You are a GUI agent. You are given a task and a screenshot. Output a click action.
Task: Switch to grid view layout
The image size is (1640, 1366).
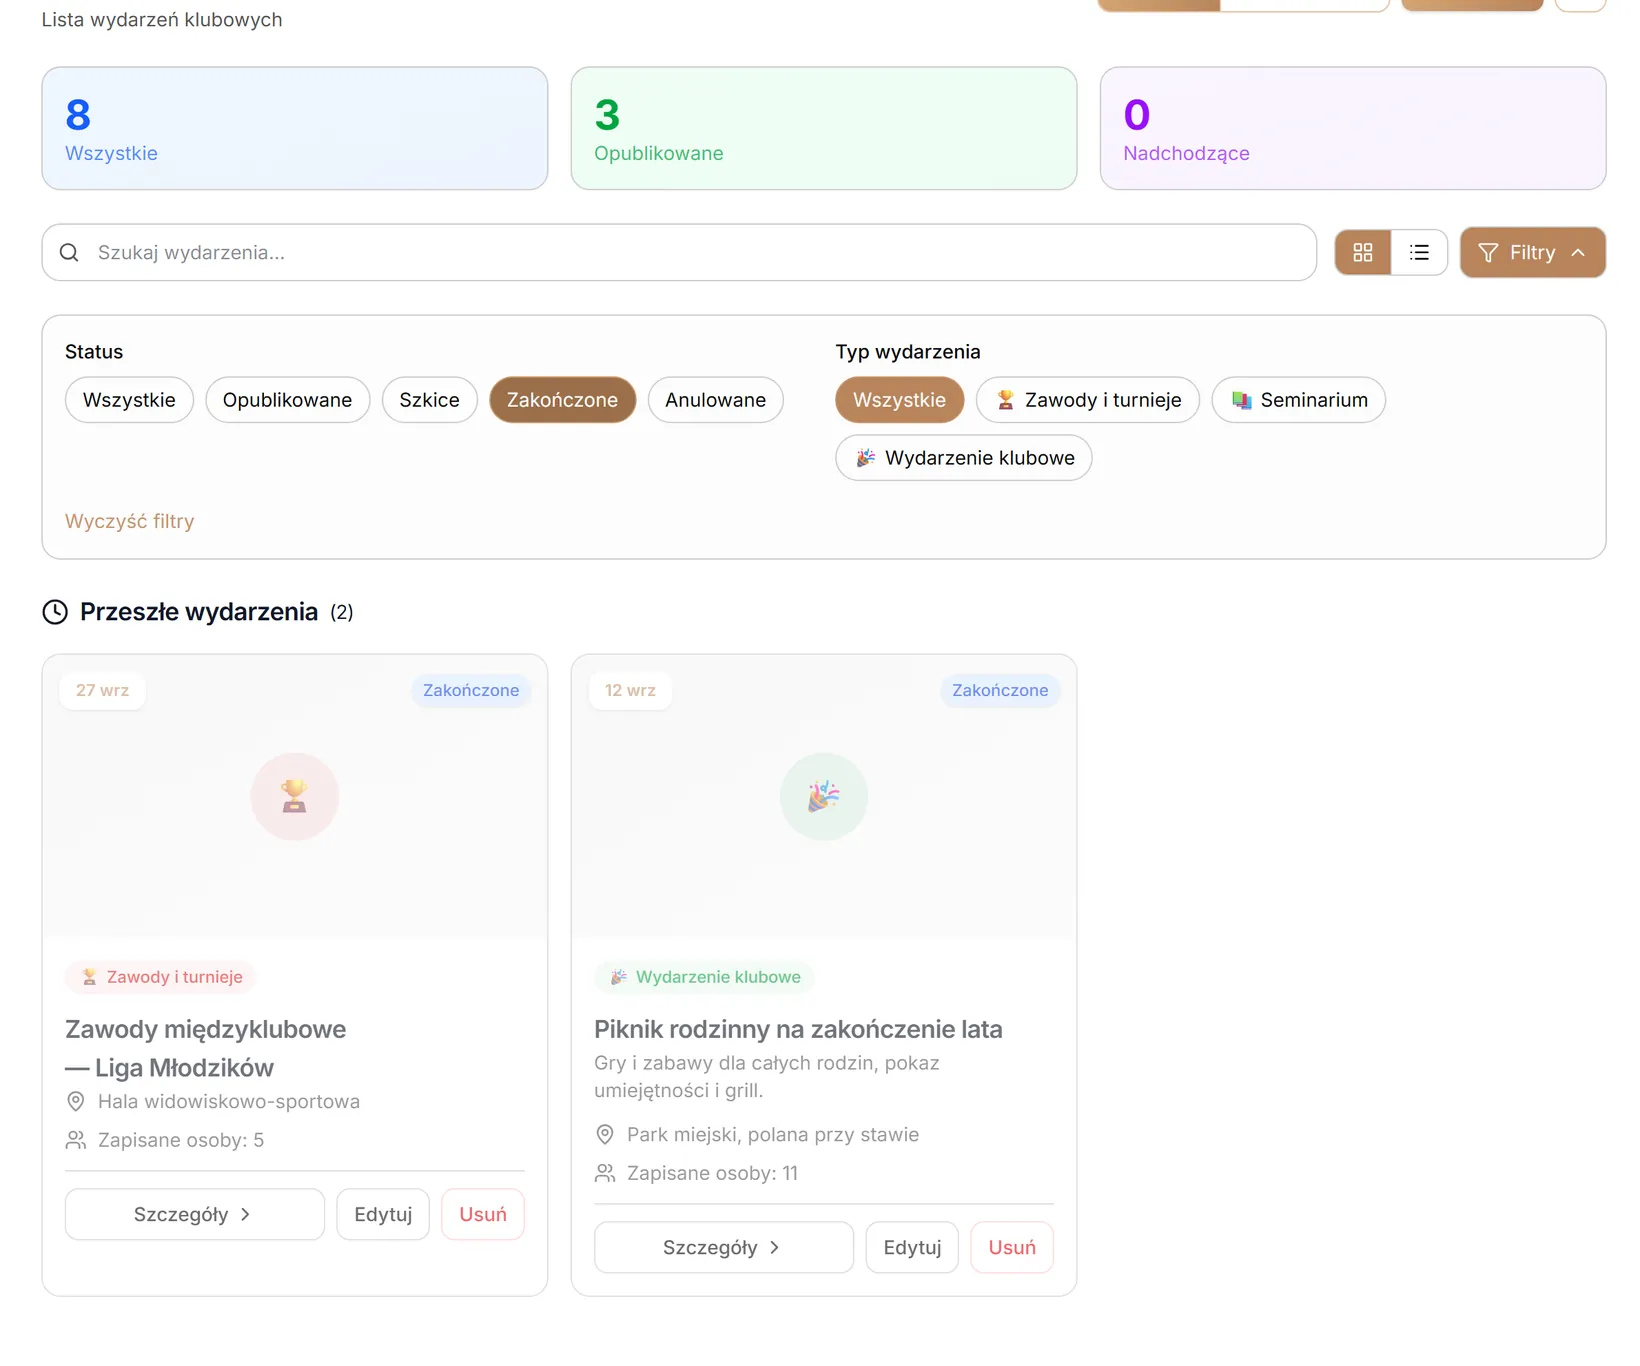pyautogui.click(x=1362, y=253)
